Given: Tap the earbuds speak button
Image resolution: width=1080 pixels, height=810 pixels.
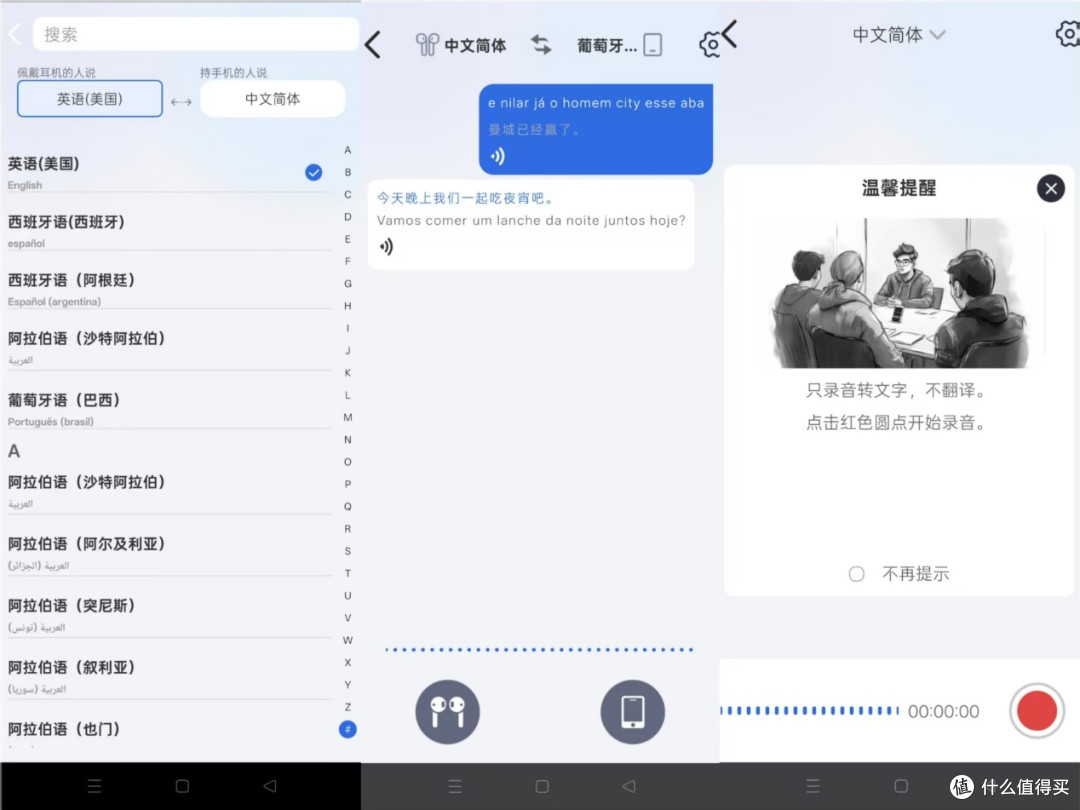Looking at the screenshot, I should 448,712.
